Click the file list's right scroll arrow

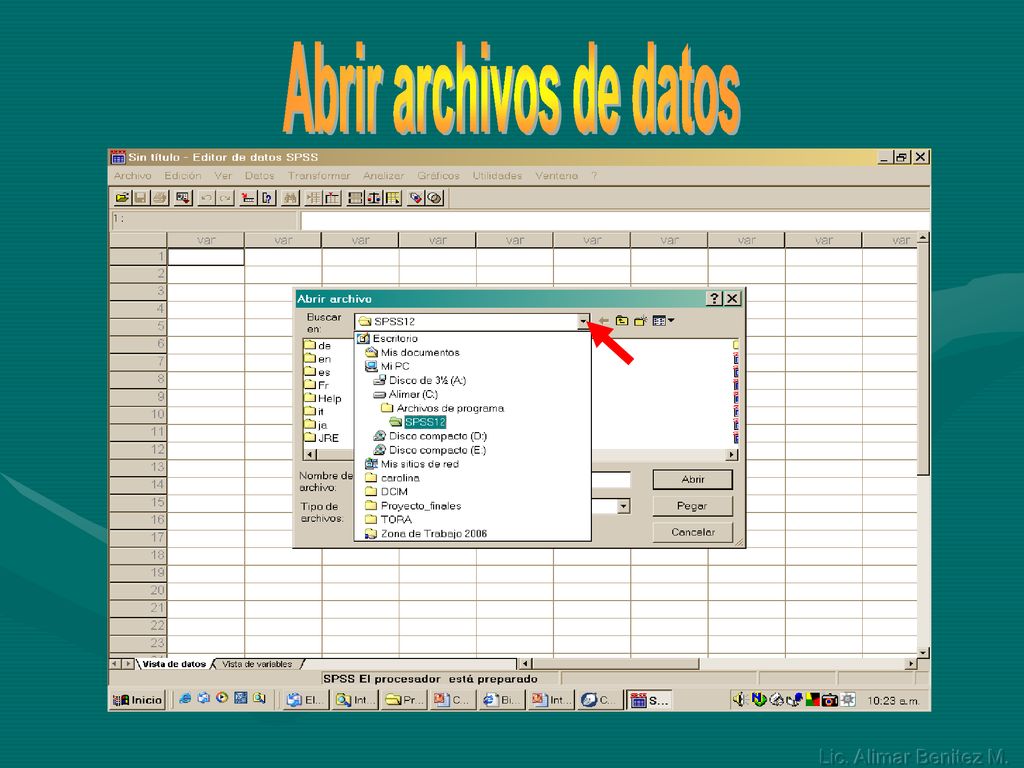(x=732, y=454)
